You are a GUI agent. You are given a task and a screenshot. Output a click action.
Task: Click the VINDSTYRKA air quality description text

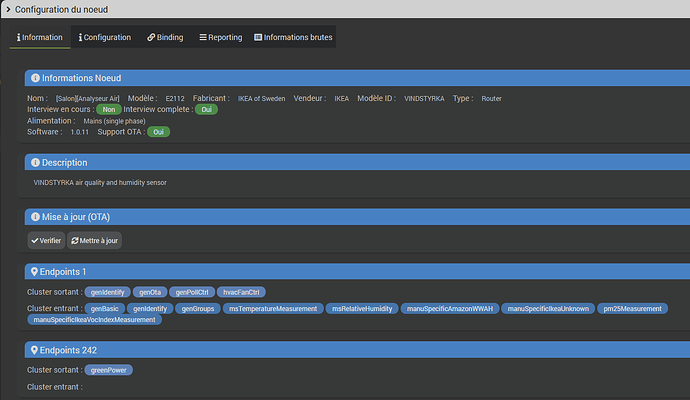[x=100, y=182]
